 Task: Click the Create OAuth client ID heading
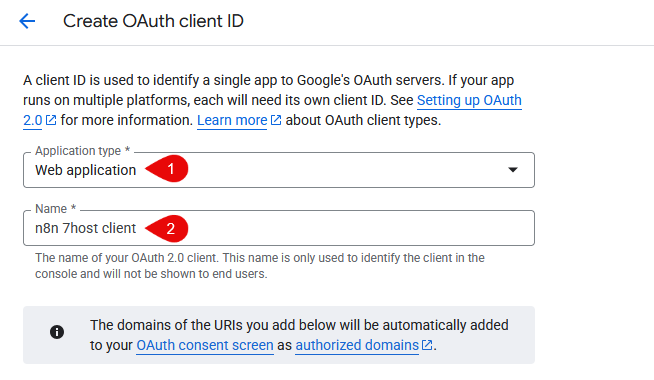click(x=153, y=21)
